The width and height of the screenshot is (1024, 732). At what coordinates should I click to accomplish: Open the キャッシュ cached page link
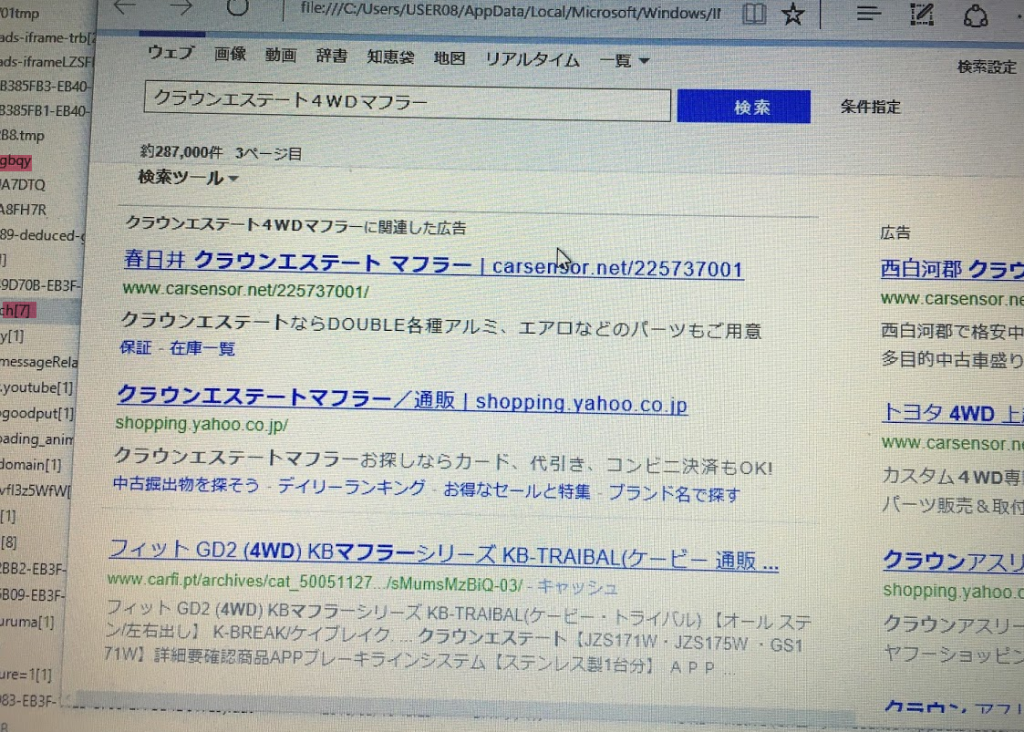coord(577,588)
